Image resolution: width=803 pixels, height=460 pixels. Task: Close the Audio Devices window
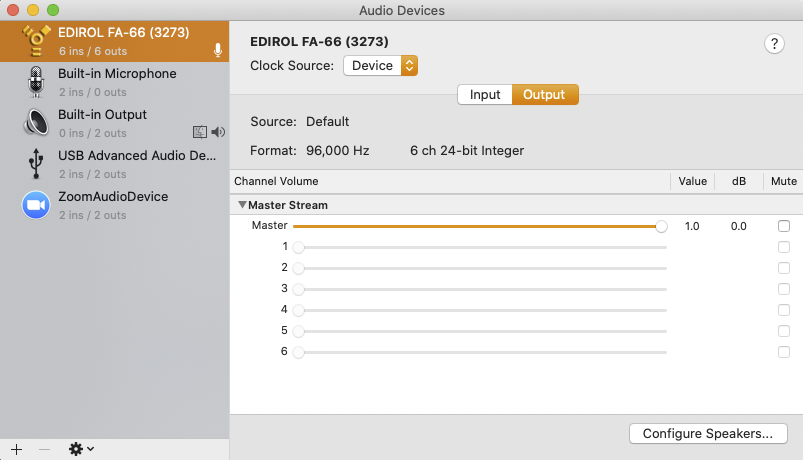(x=13, y=10)
